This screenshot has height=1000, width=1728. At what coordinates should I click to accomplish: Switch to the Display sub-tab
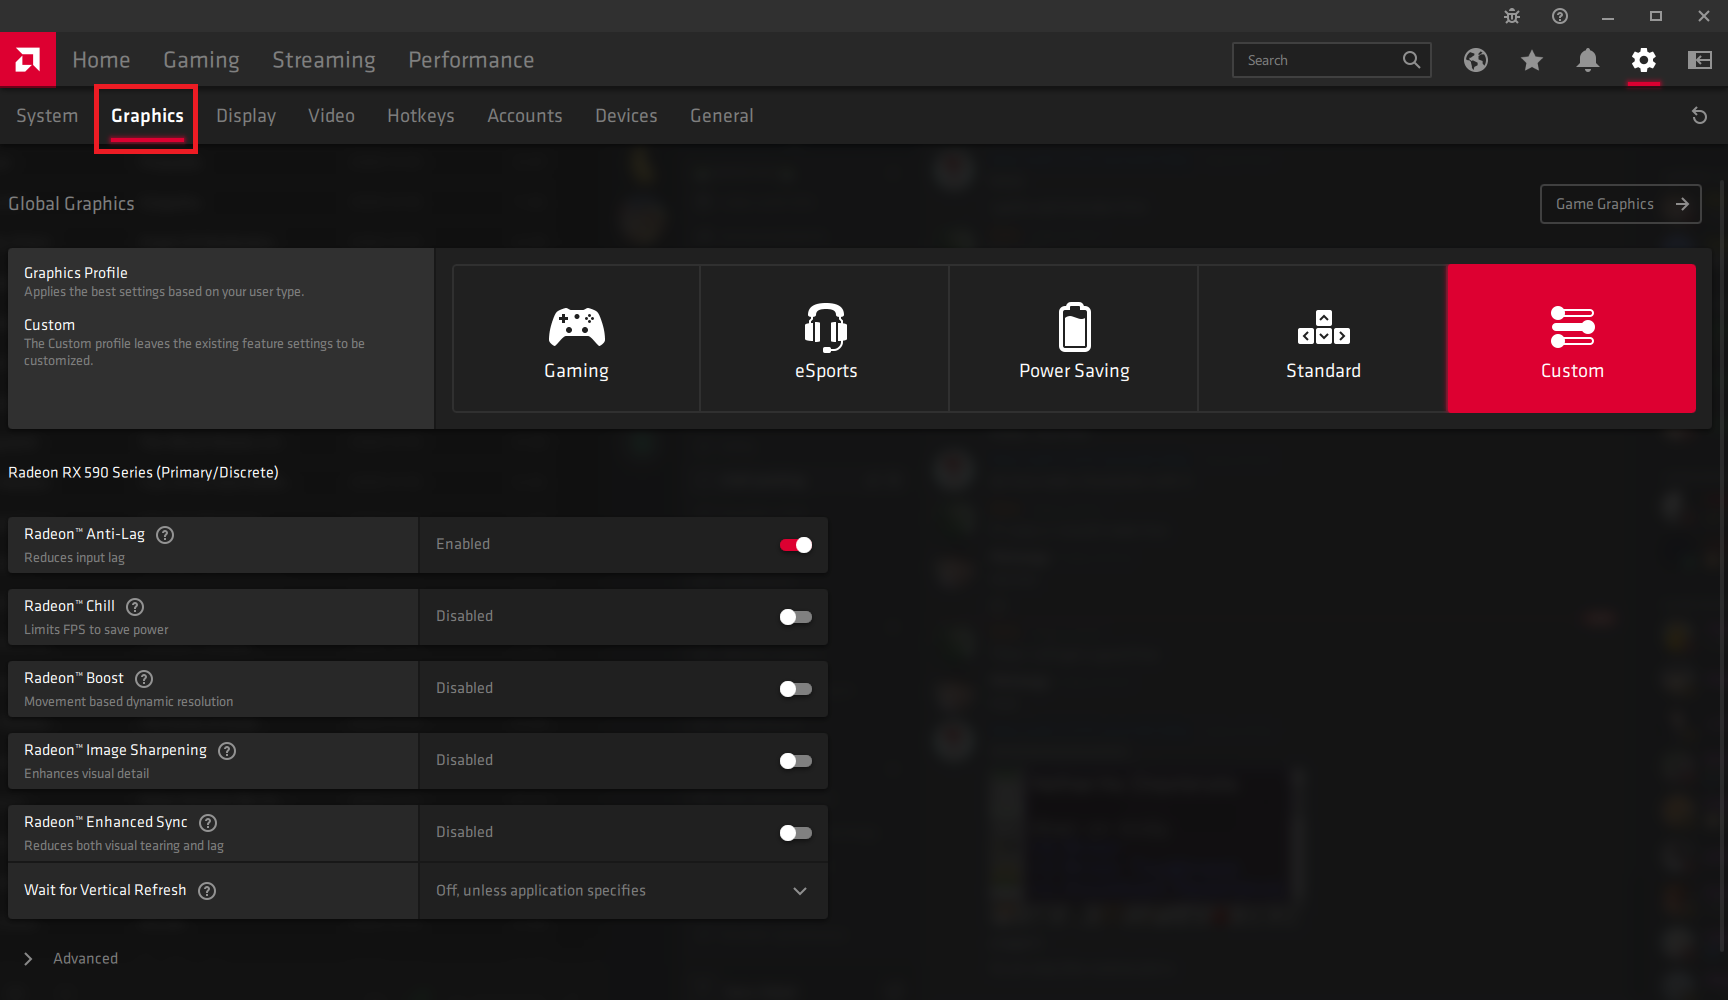246,116
